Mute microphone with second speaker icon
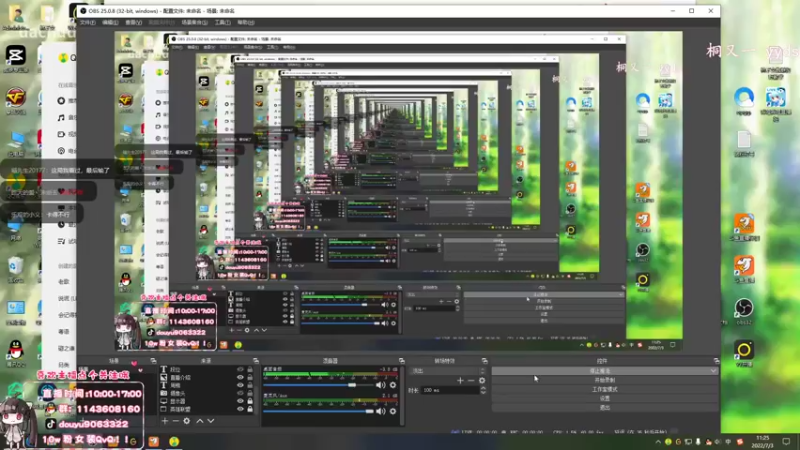This screenshot has width=800, height=450. tap(380, 411)
